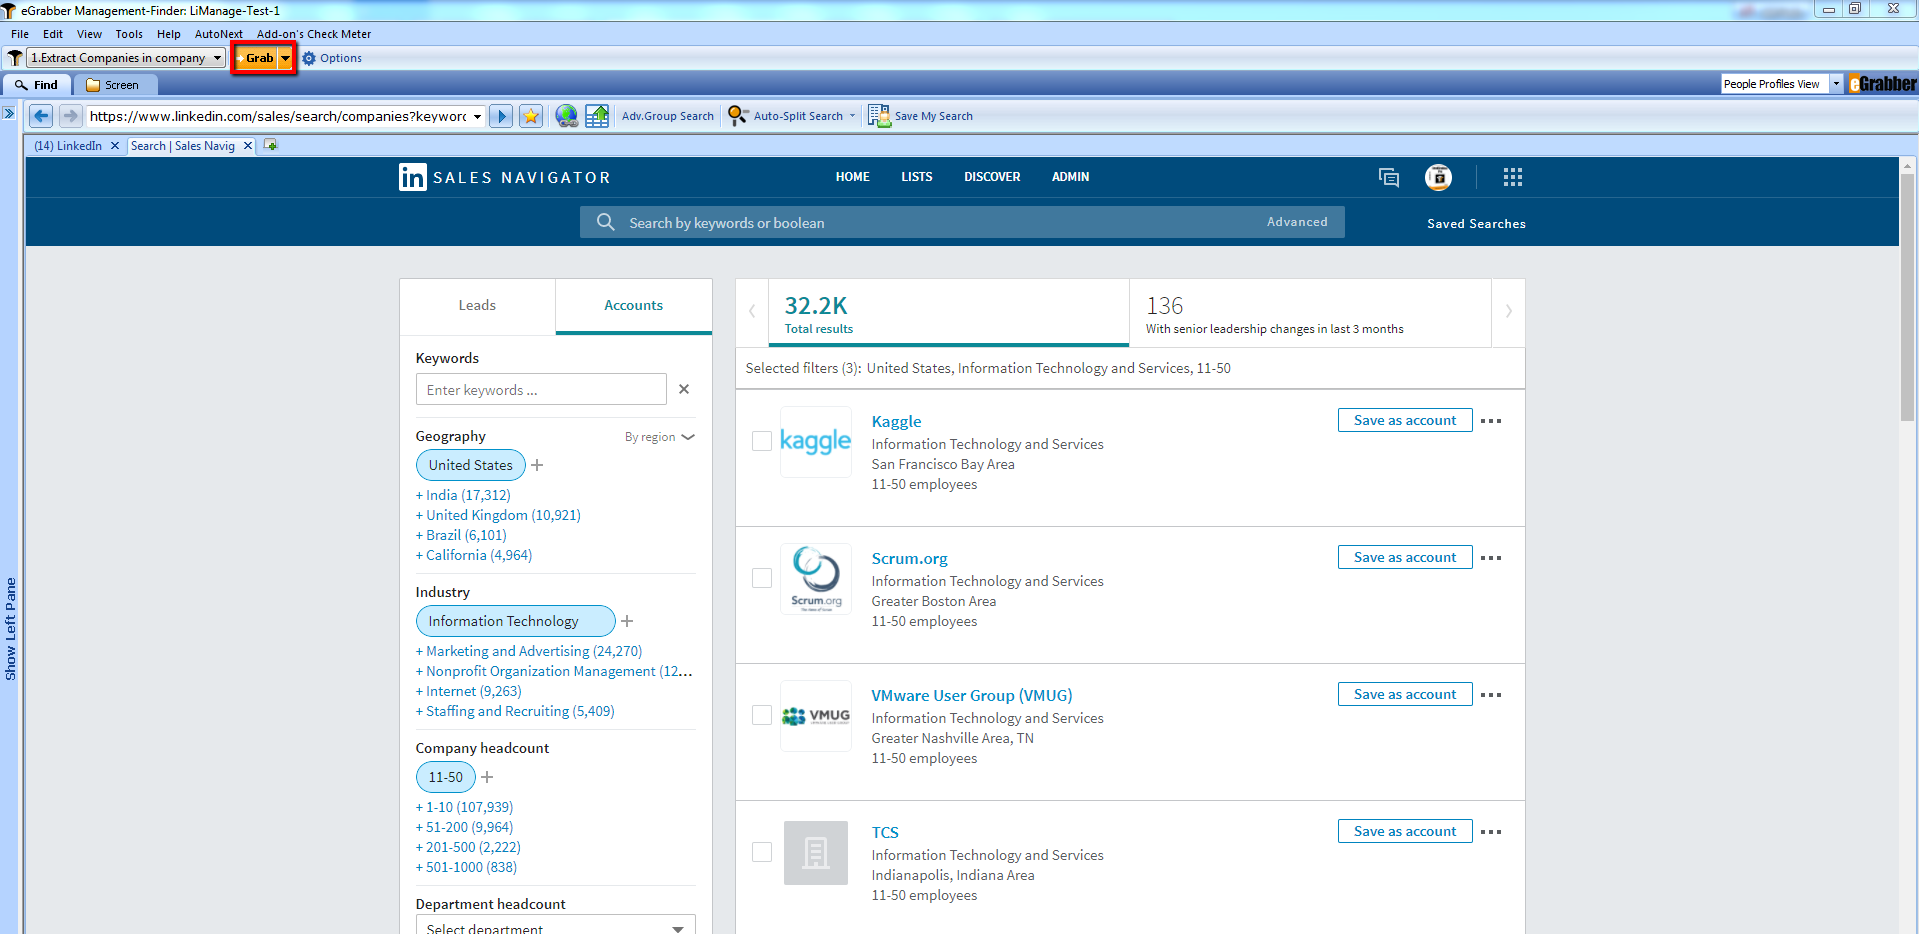Check the TCS result checkbox
1919x934 pixels.
(762, 852)
